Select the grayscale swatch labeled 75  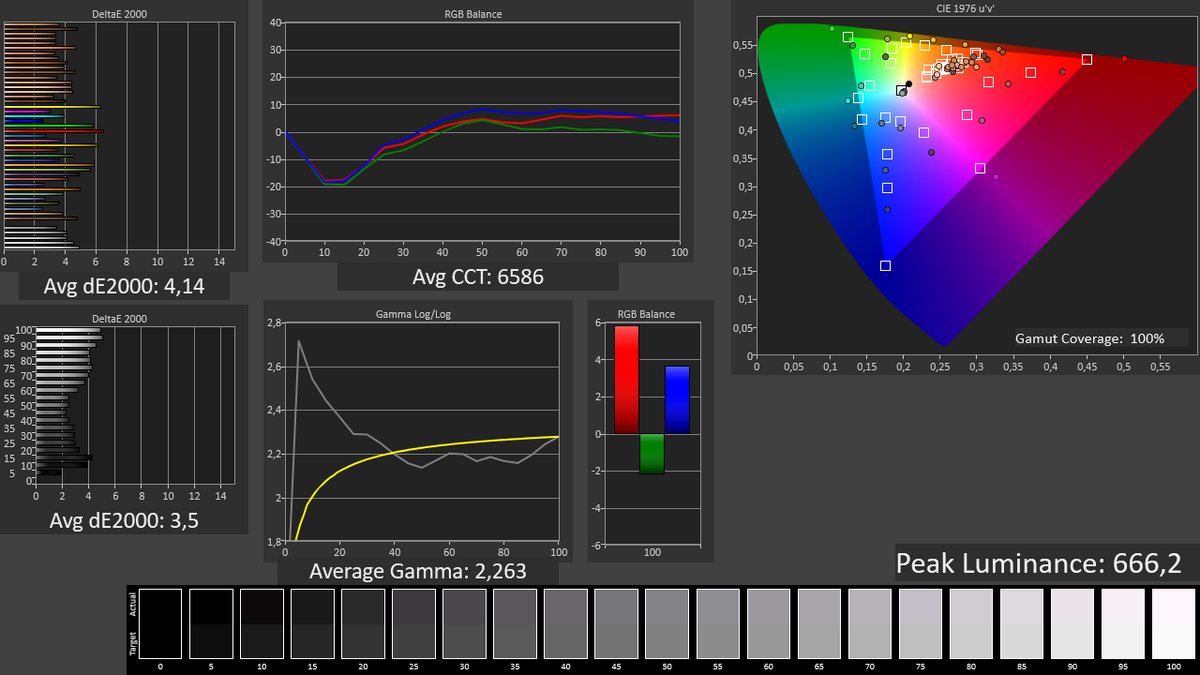[x=920, y=623]
